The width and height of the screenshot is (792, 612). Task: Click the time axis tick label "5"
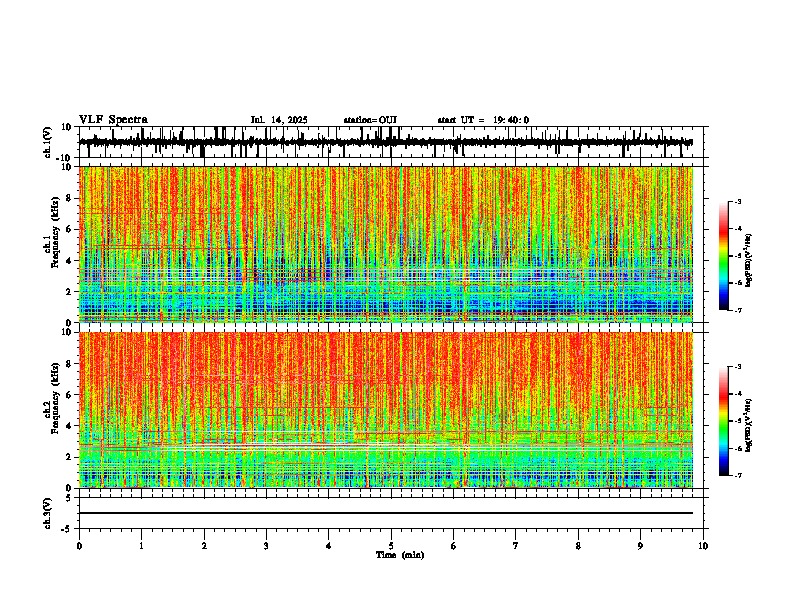coord(391,546)
